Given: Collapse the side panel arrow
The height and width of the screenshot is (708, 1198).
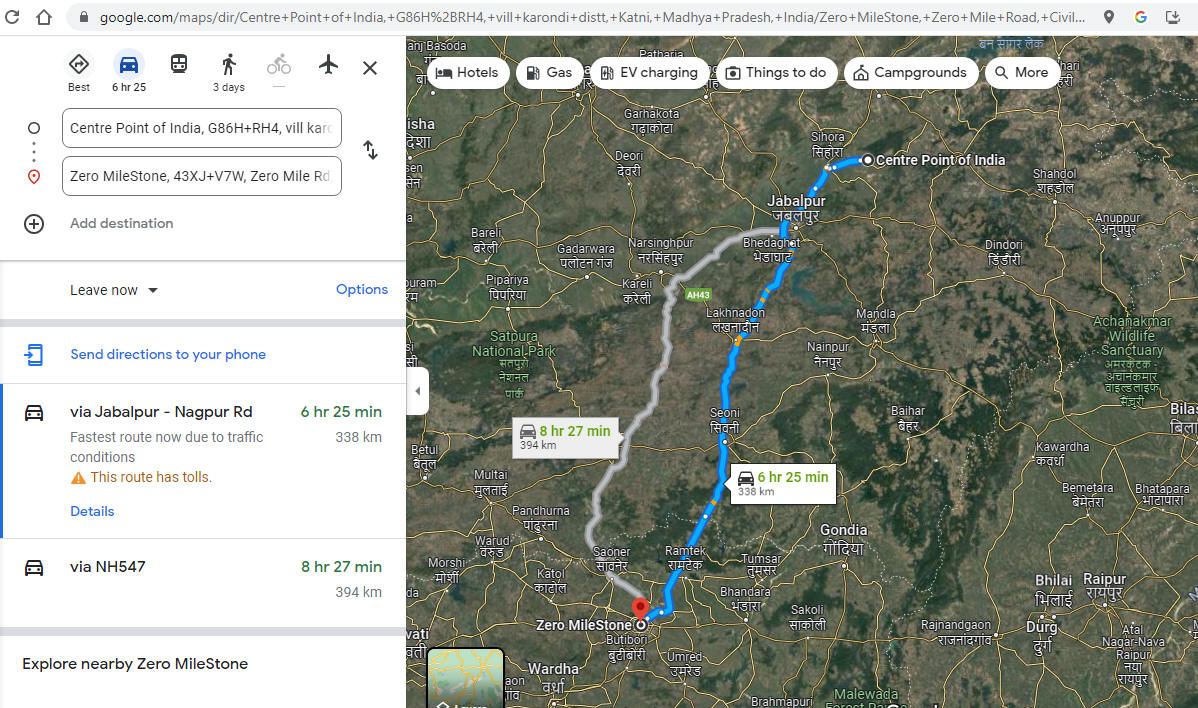Looking at the screenshot, I should [418, 391].
